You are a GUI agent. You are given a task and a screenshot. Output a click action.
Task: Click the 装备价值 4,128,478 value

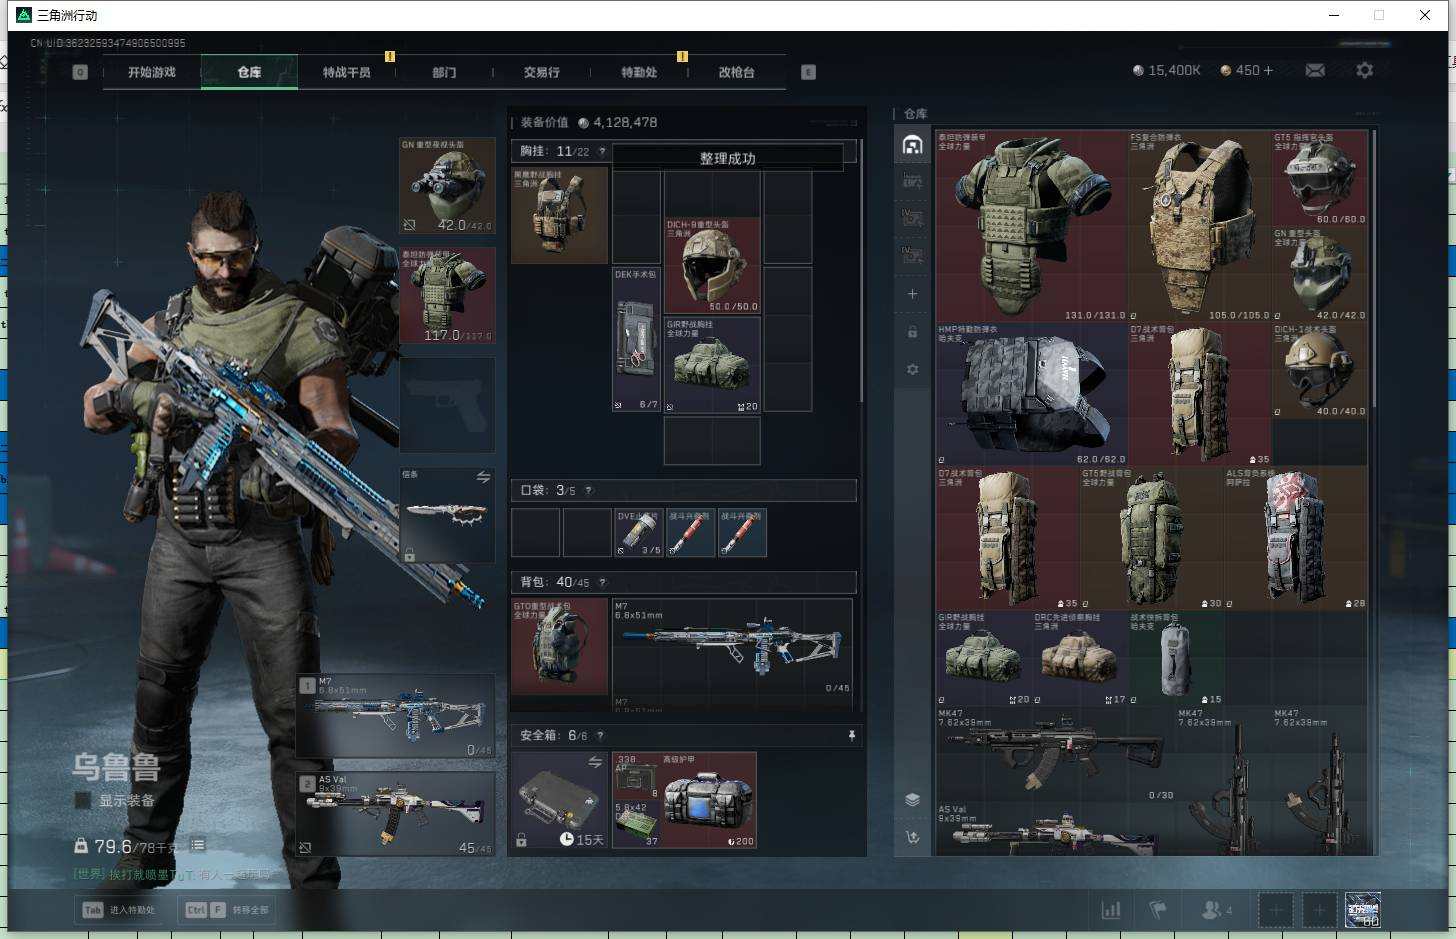pyautogui.click(x=589, y=122)
